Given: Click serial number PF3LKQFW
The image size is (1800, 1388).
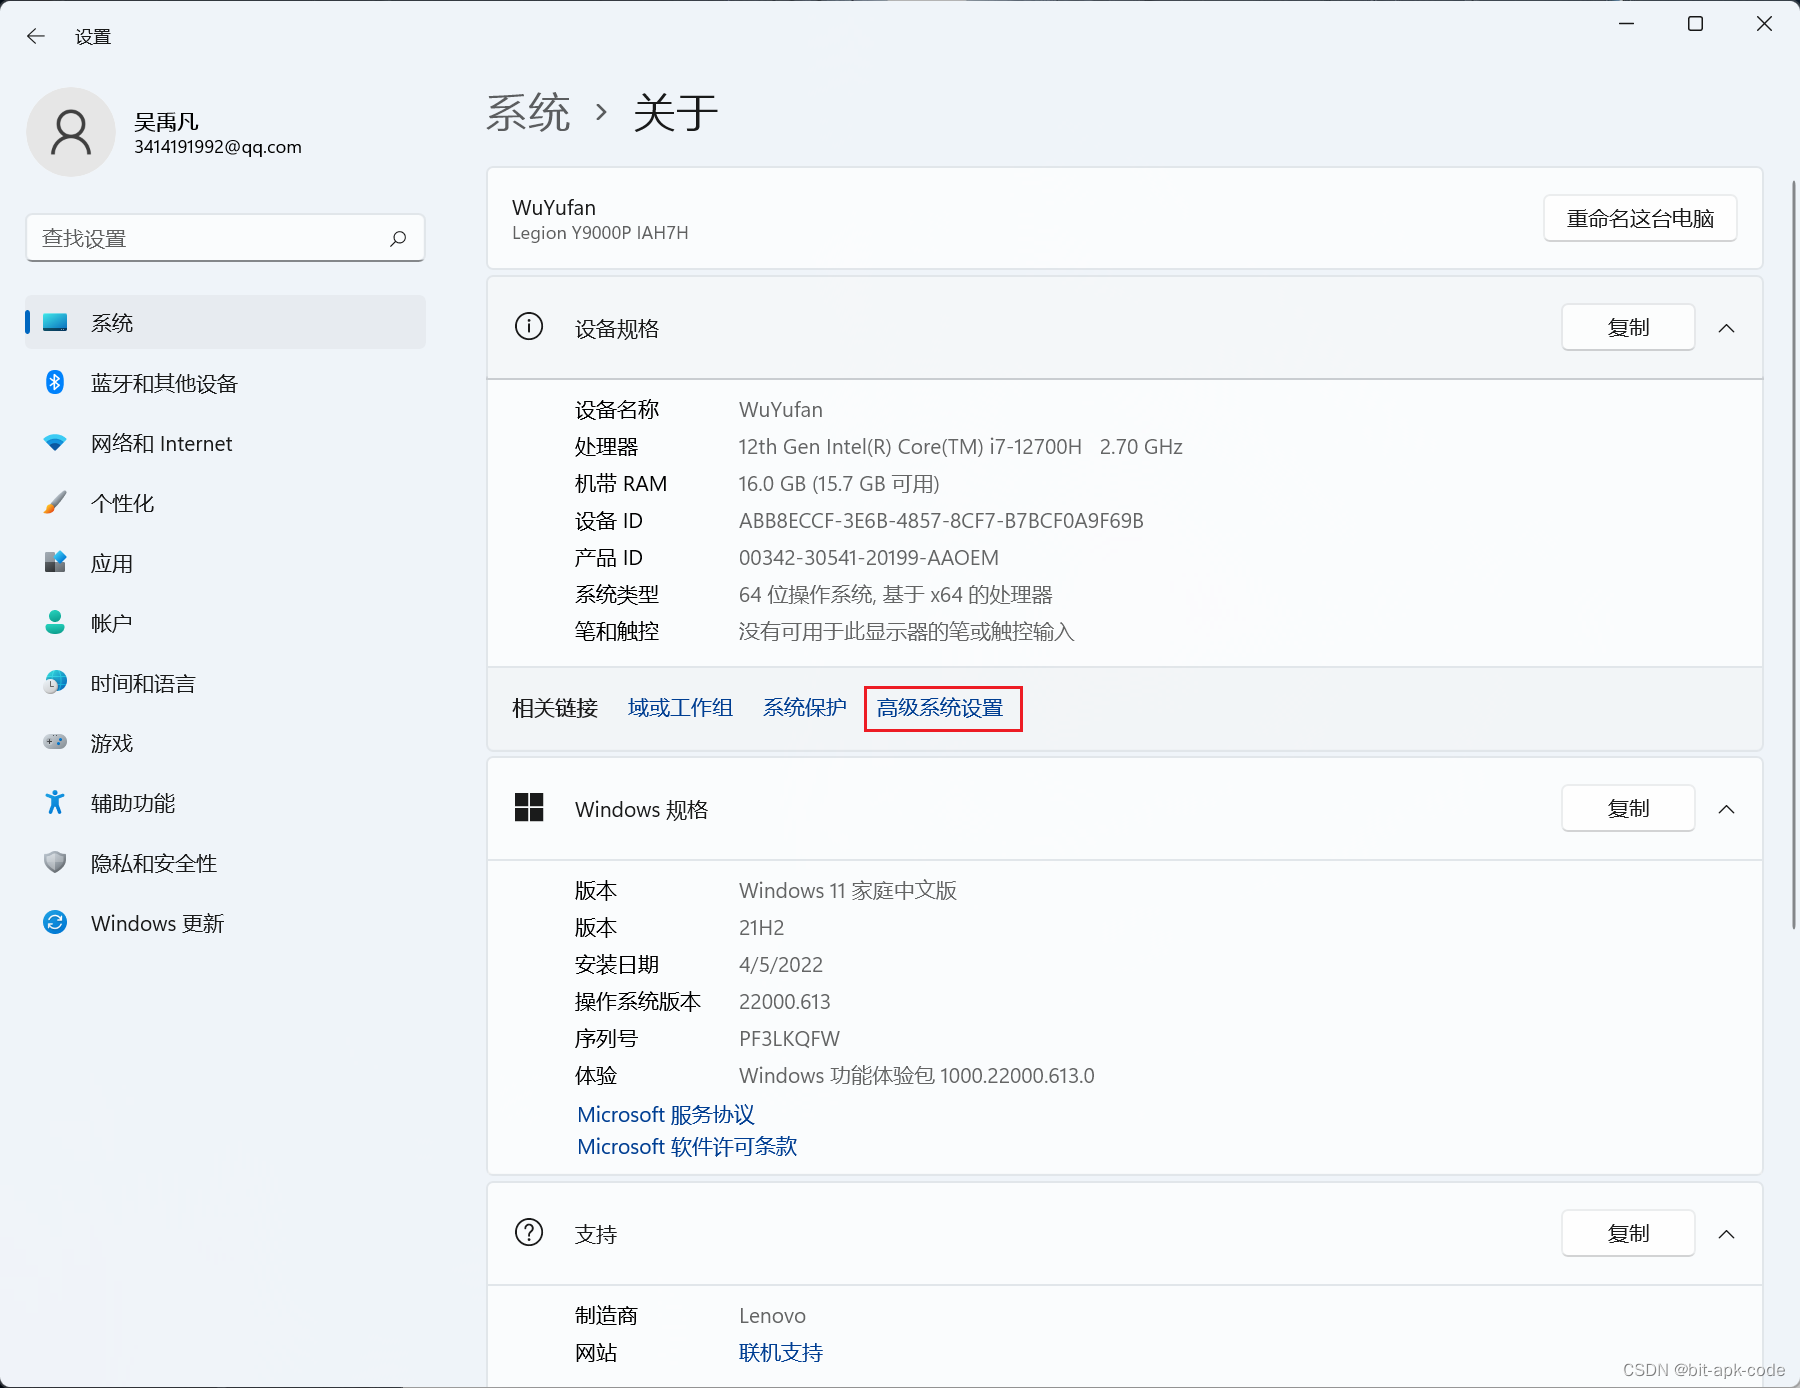Looking at the screenshot, I should (x=789, y=1038).
